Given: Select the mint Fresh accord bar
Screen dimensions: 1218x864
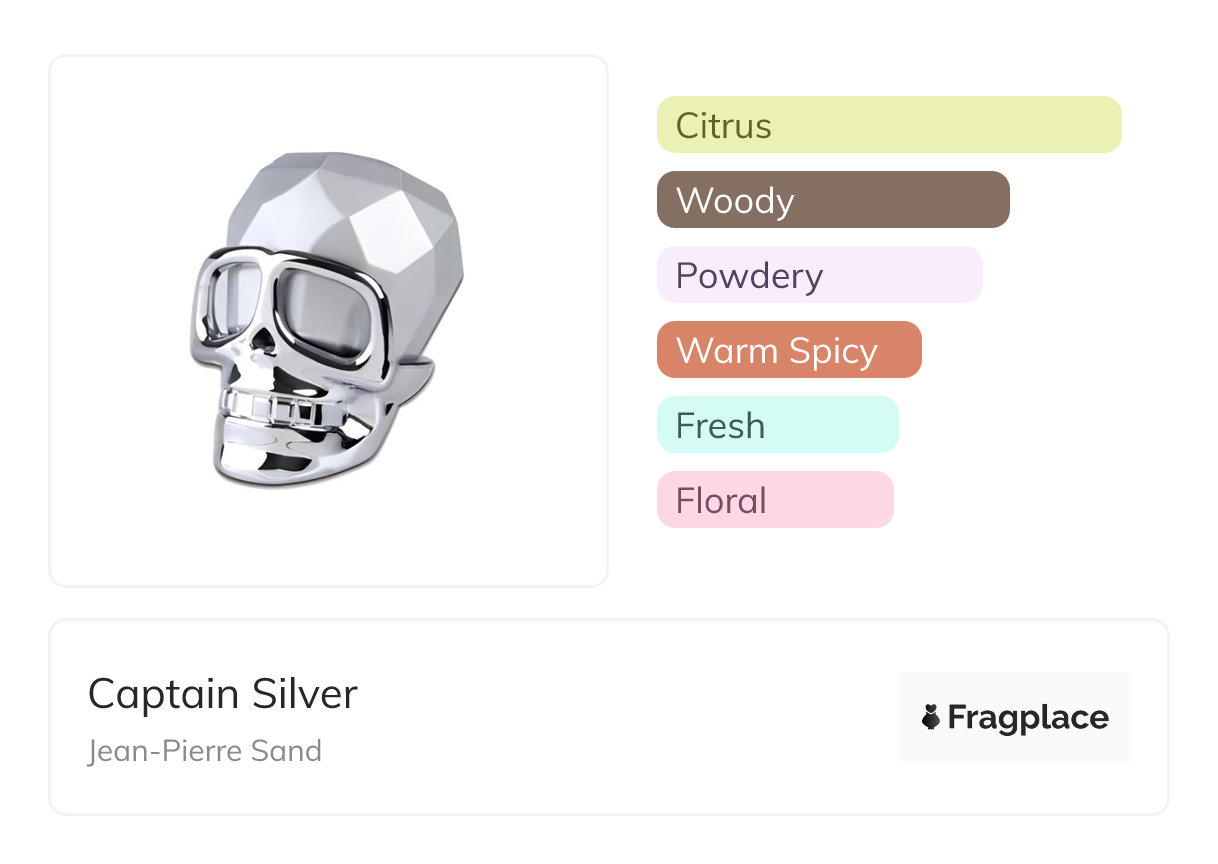Looking at the screenshot, I should tap(777, 425).
